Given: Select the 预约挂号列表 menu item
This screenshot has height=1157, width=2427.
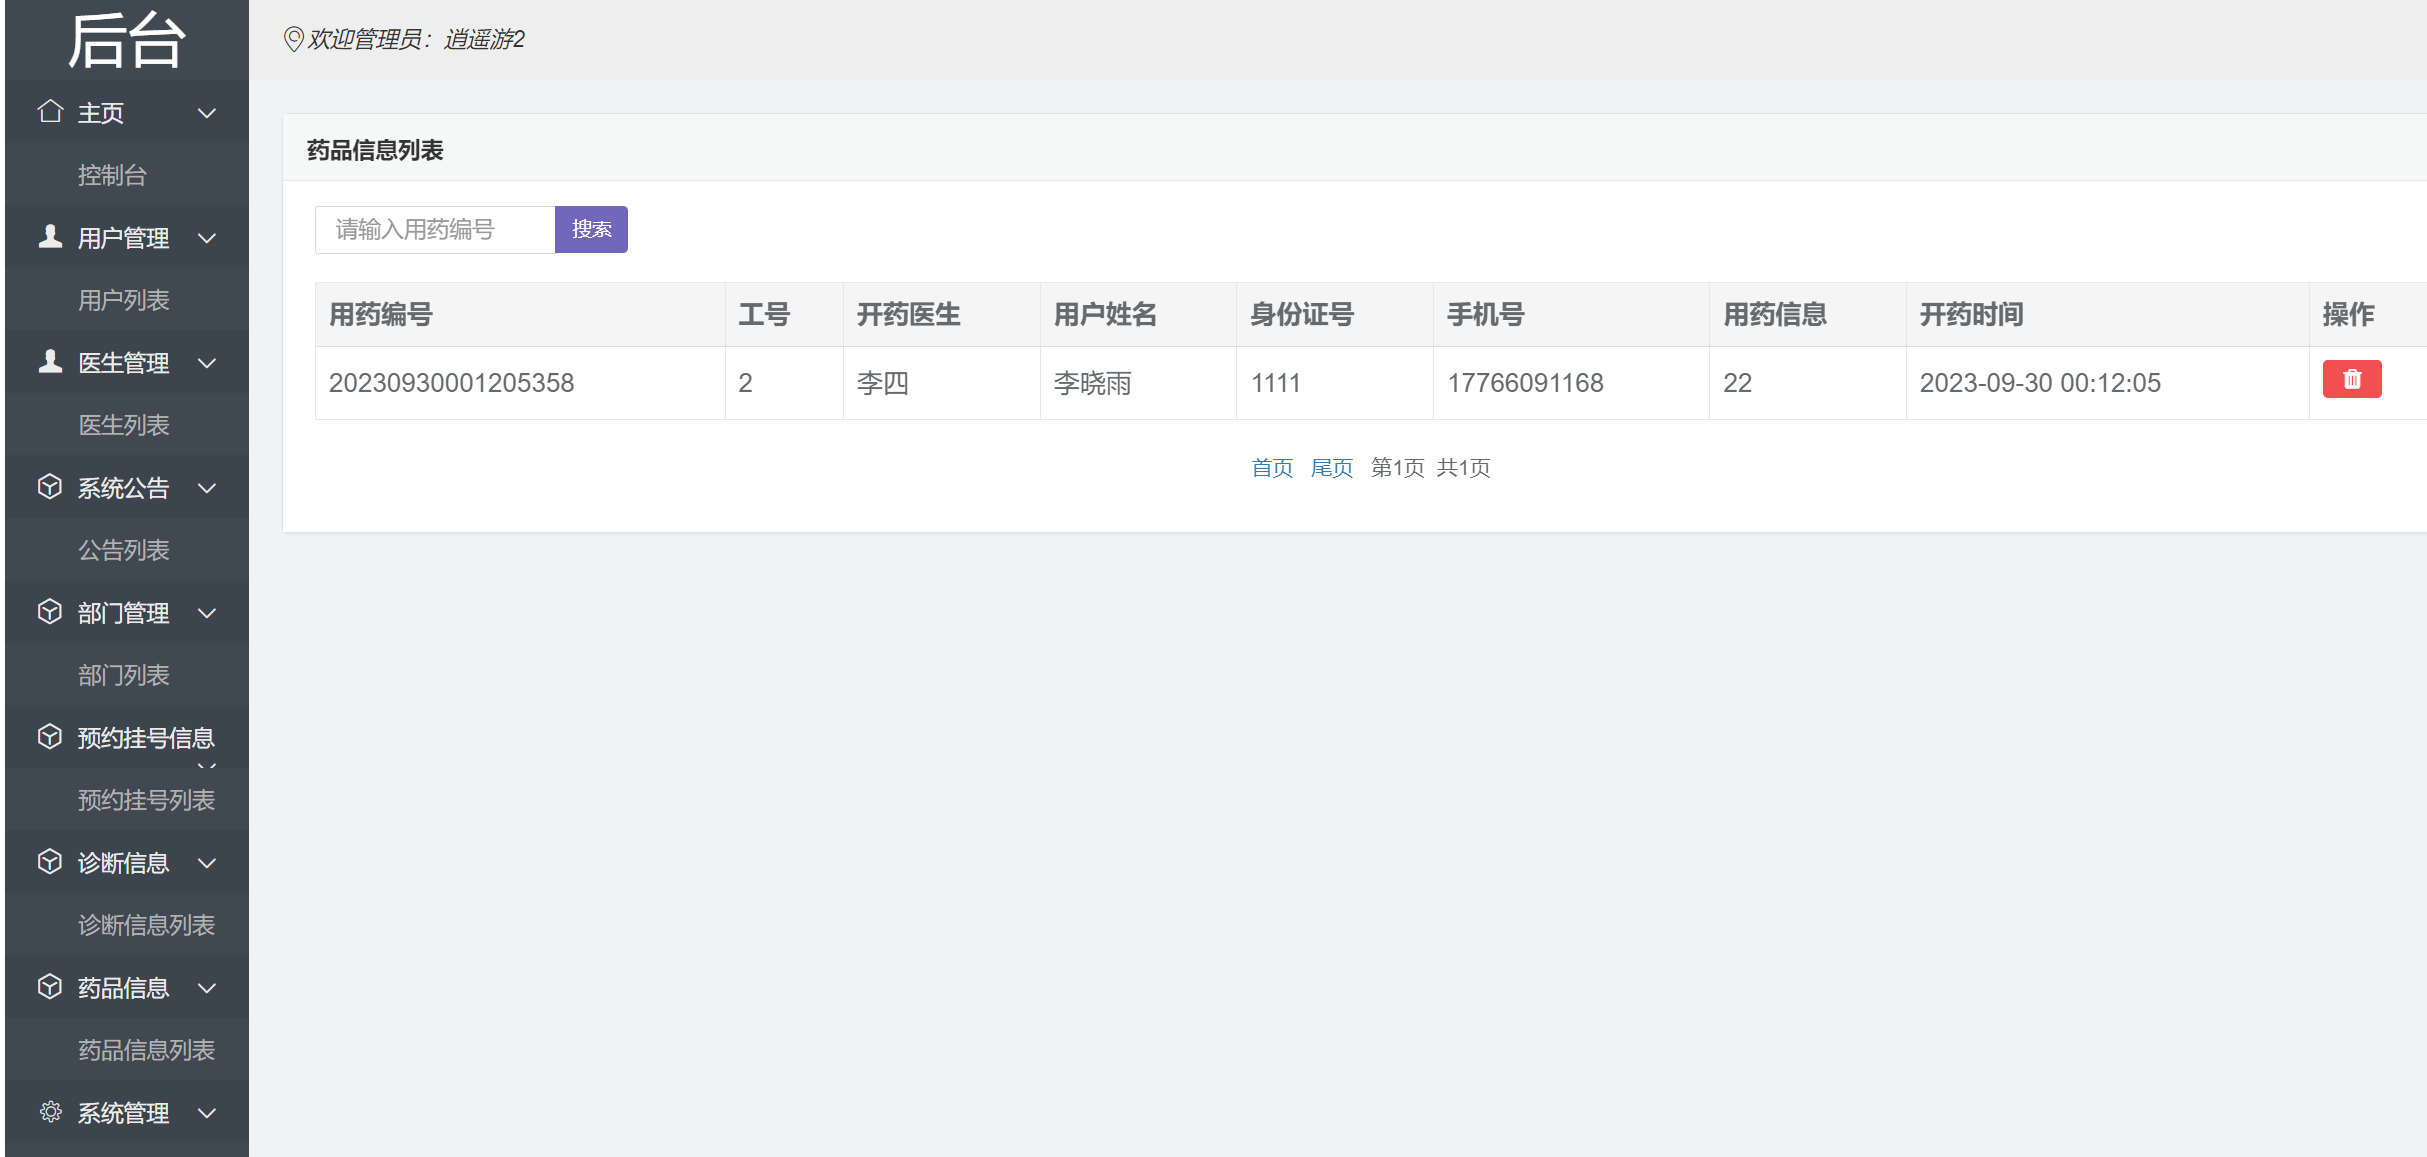Looking at the screenshot, I should click(146, 799).
